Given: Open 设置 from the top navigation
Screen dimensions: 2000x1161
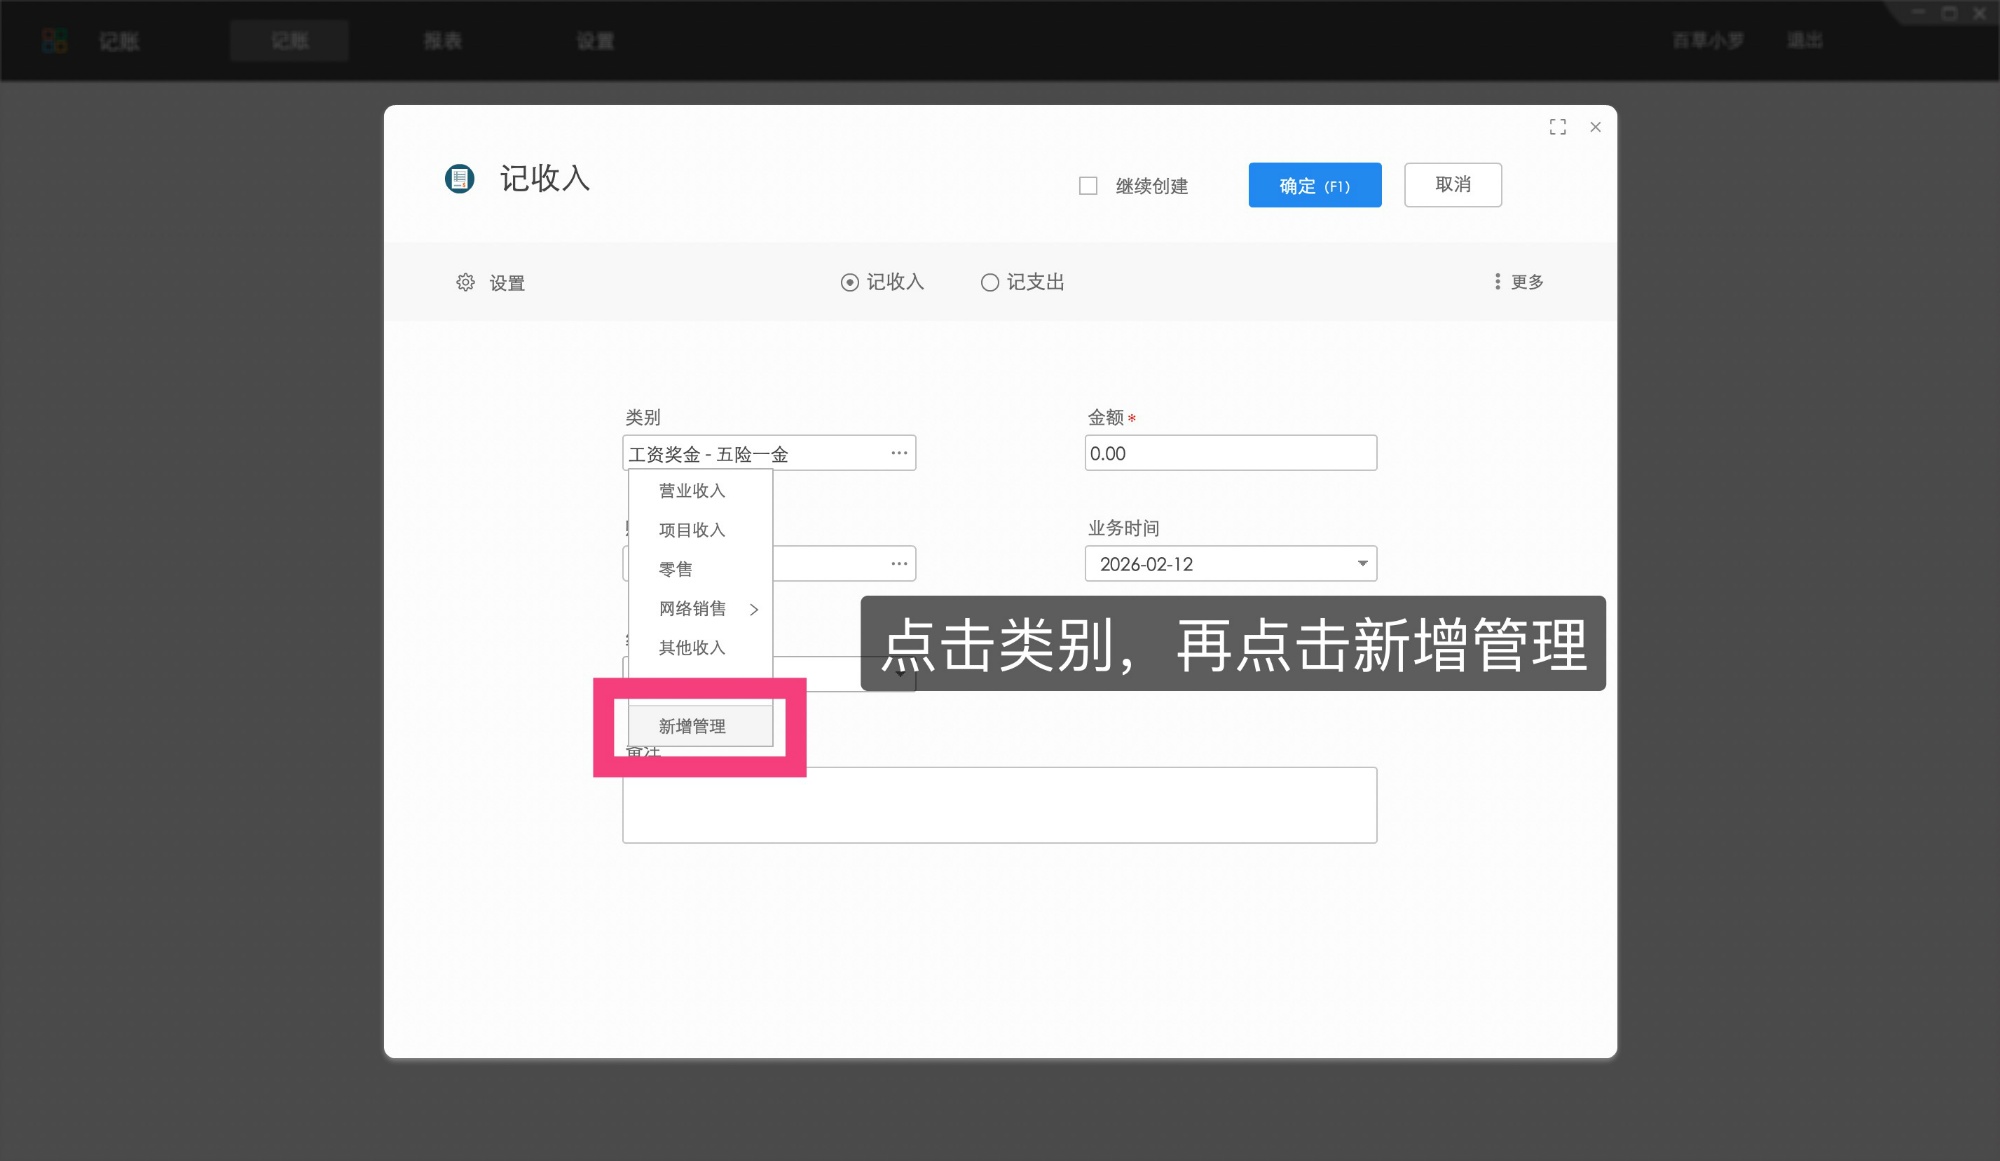Looking at the screenshot, I should click(x=594, y=41).
